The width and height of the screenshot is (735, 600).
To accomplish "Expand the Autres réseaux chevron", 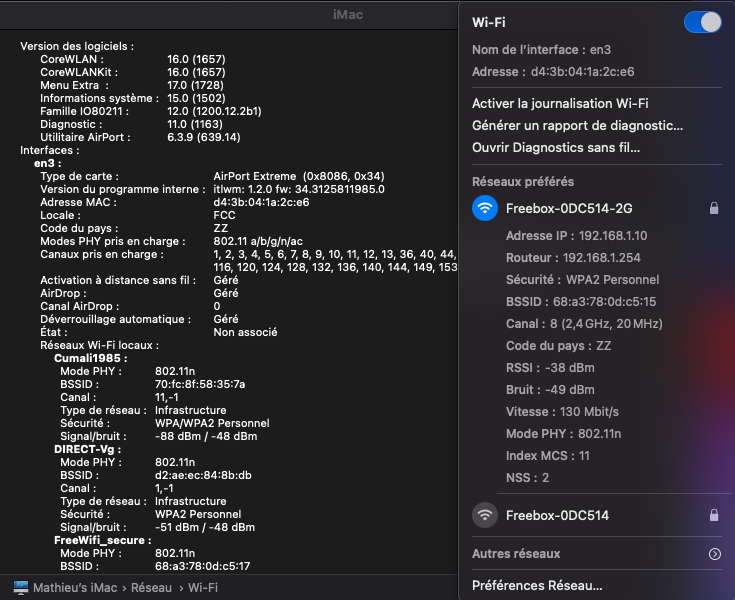I will click(x=714, y=554).
